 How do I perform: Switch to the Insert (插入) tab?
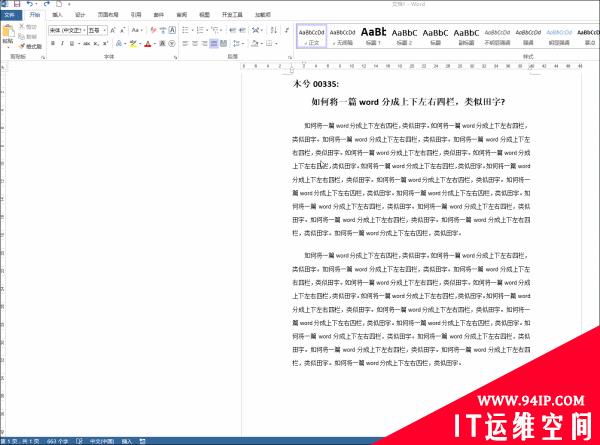coord(57,15)
